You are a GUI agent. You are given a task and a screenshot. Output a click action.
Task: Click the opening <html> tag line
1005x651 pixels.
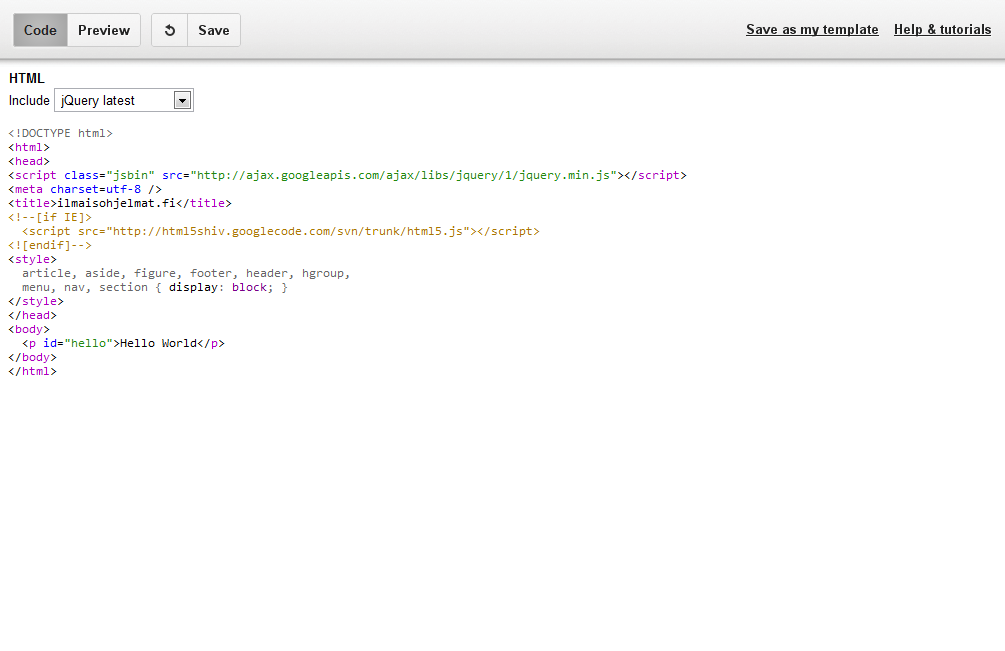[29, 147]
